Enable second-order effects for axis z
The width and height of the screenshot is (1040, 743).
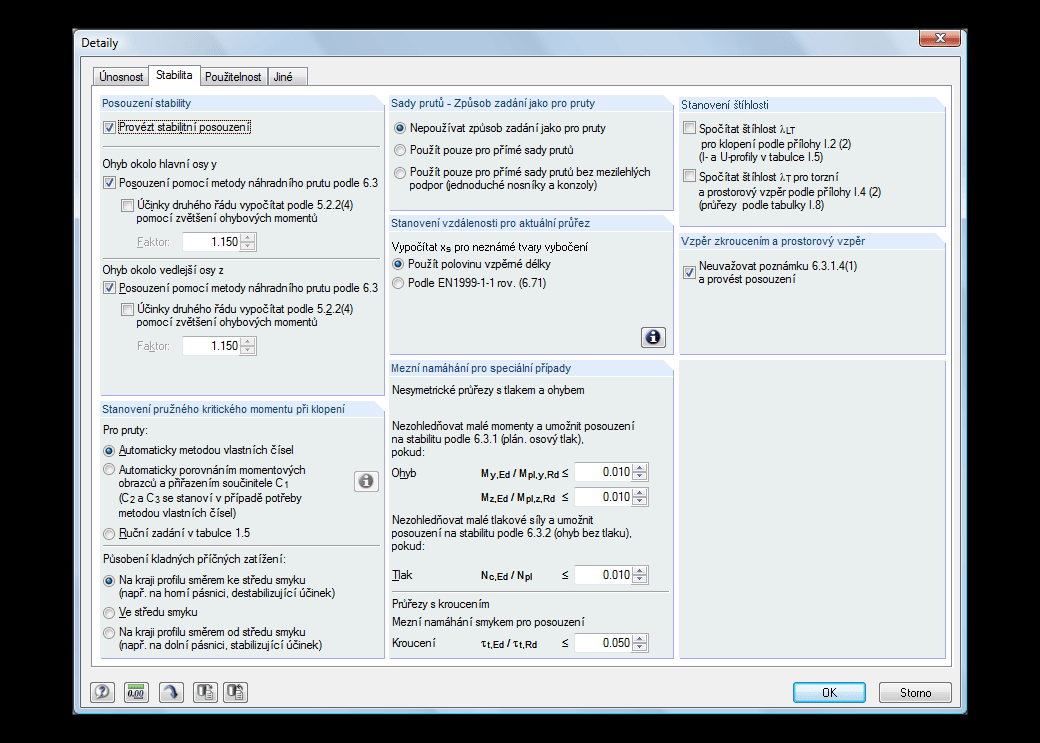[127, 309]
